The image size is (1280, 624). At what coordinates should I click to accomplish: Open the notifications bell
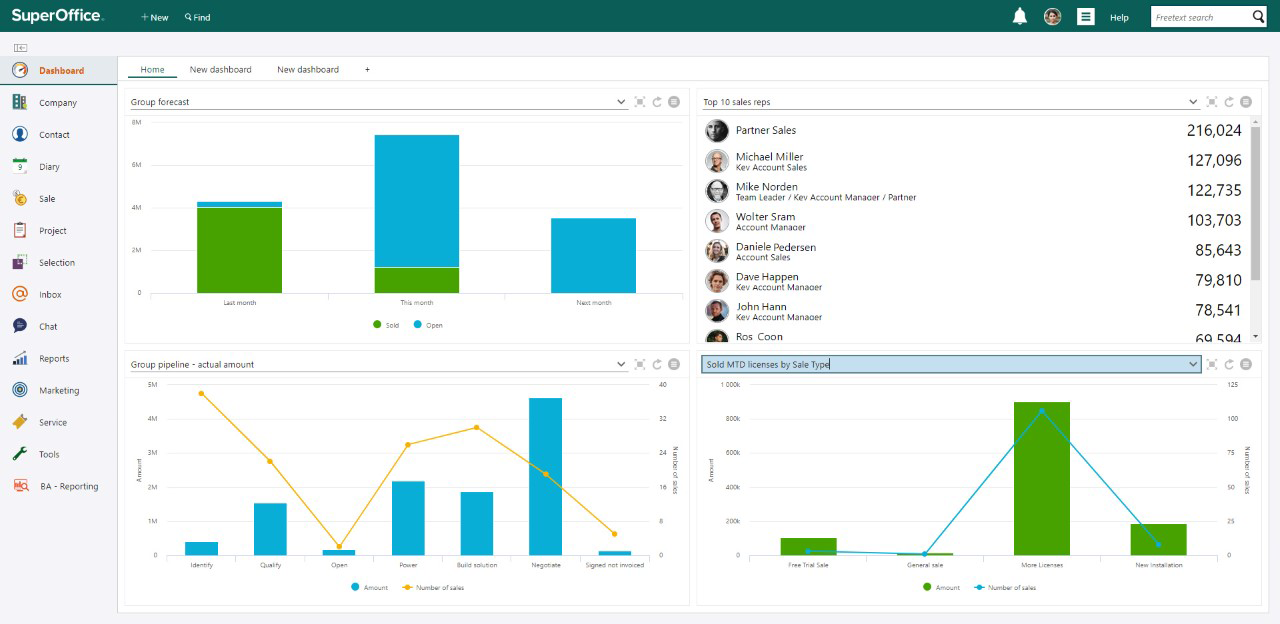click(1020, 16)
